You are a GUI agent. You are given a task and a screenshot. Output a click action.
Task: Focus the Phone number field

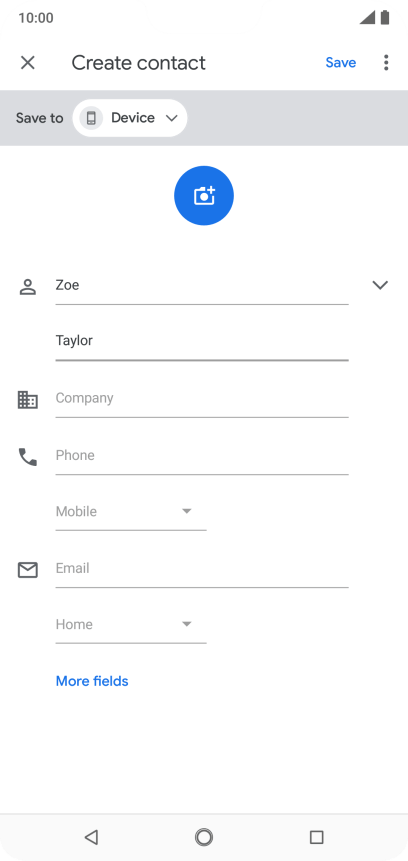coord(202,456)
